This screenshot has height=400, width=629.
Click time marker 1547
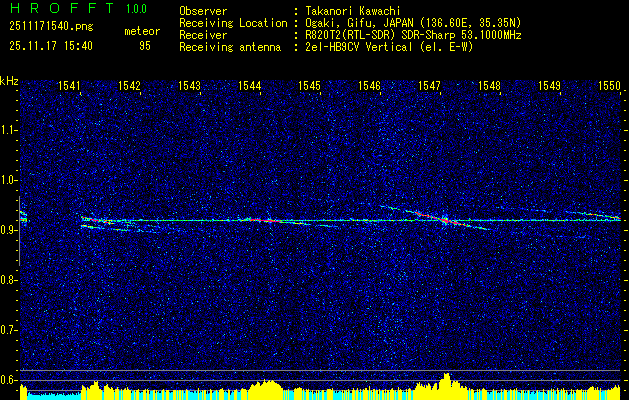click(430, 85)
